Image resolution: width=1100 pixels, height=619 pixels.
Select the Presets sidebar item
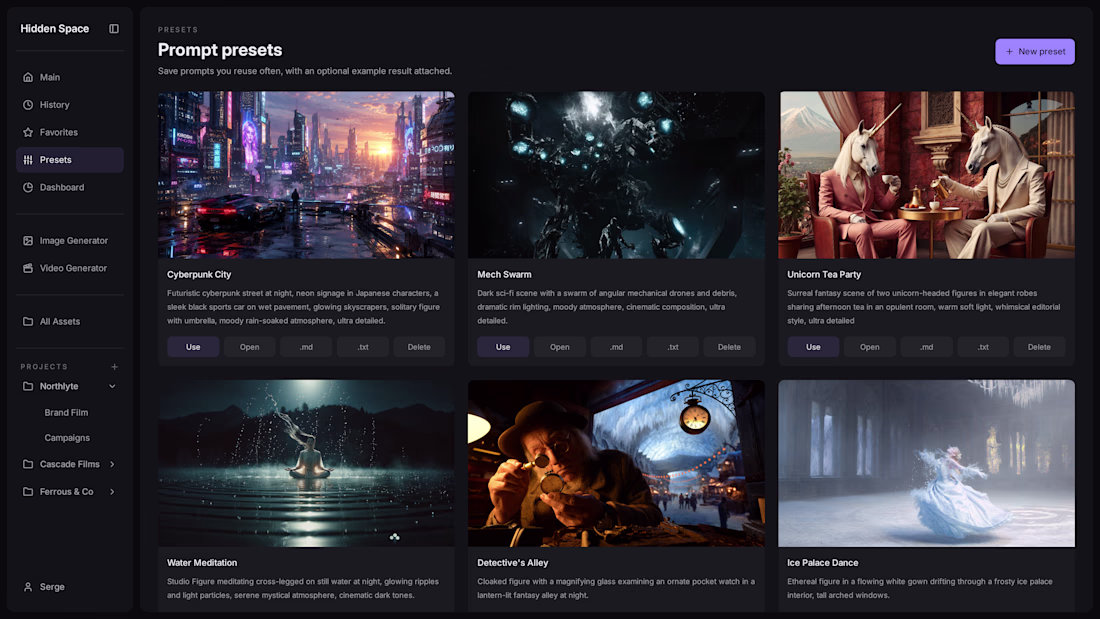coord(69,160)
